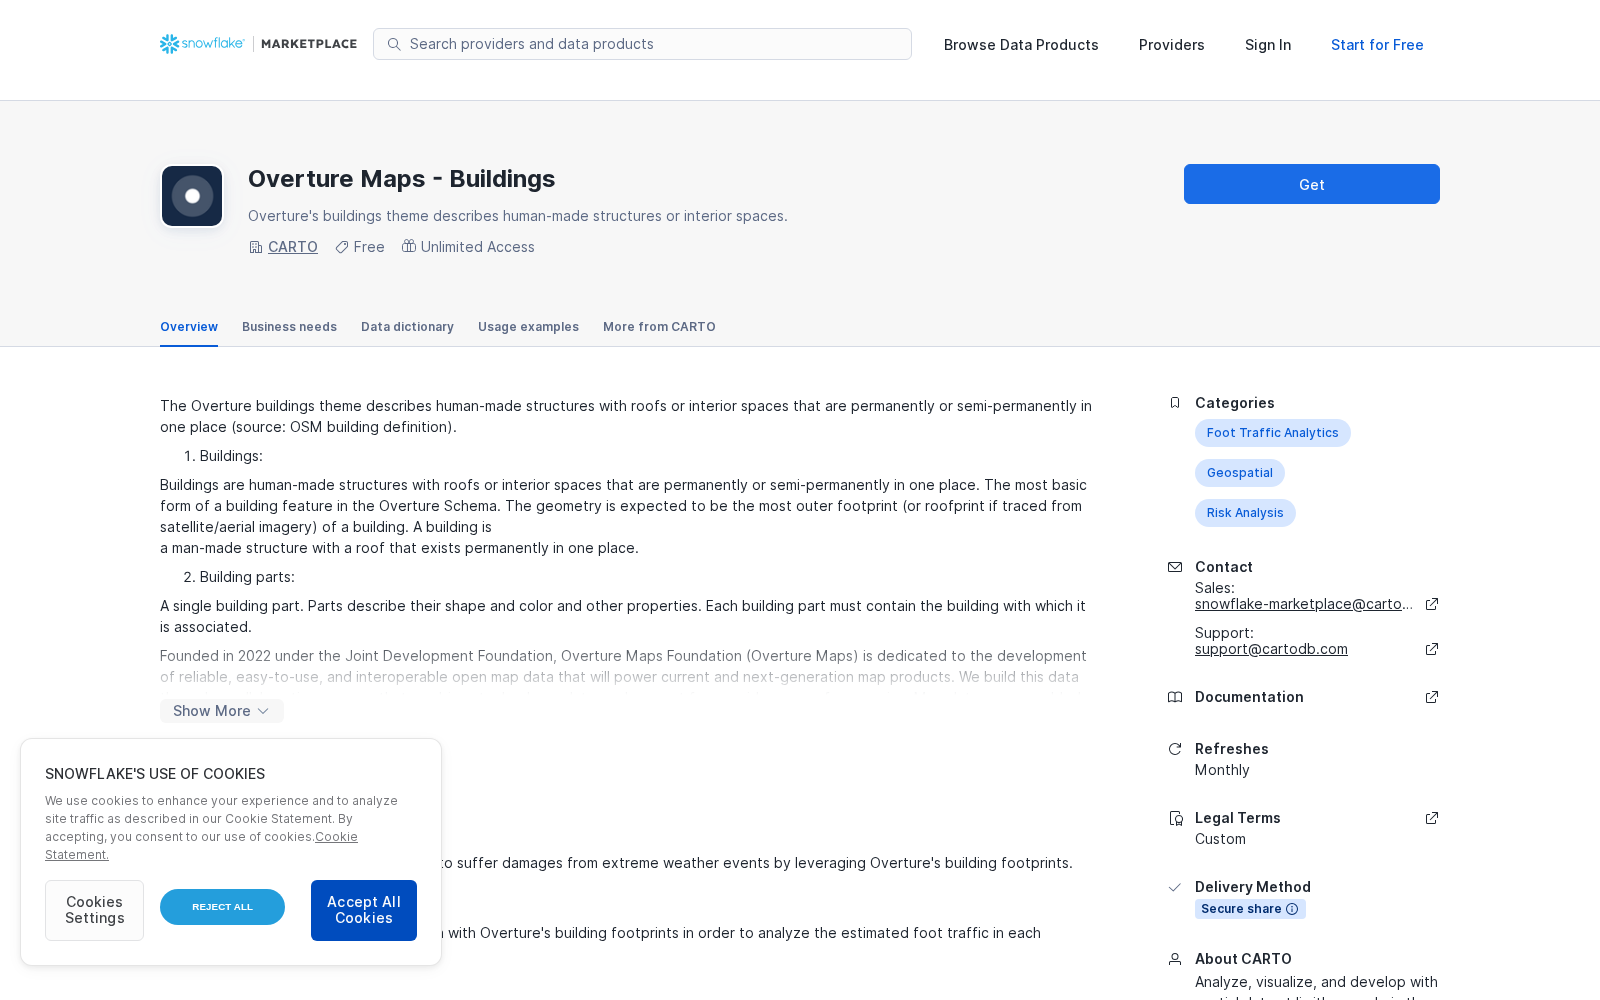
Task: Click the Secure share info icon
Action: pyautogui.click(x=1292, y=909)
